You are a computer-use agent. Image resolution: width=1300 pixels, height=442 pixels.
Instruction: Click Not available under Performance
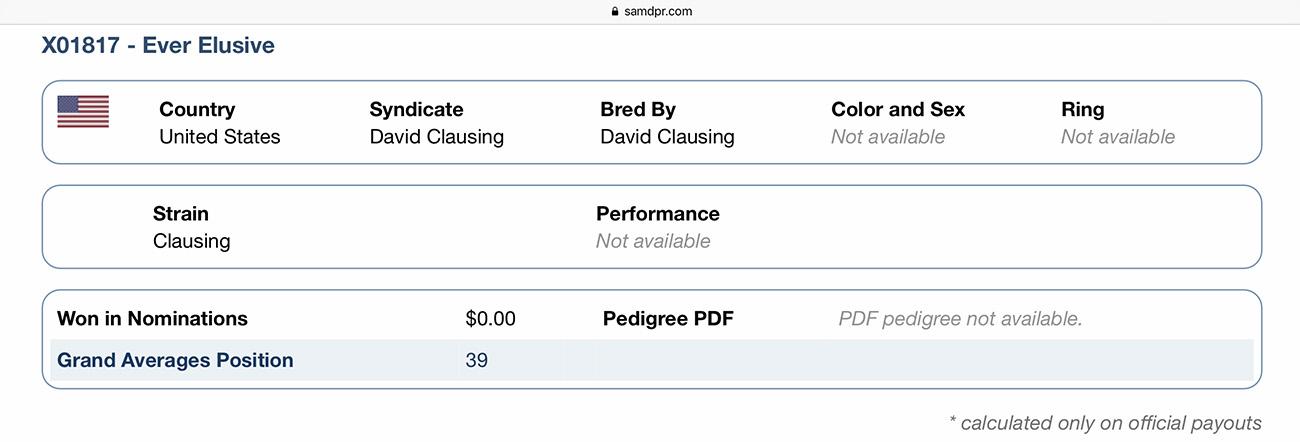point(653,241)
